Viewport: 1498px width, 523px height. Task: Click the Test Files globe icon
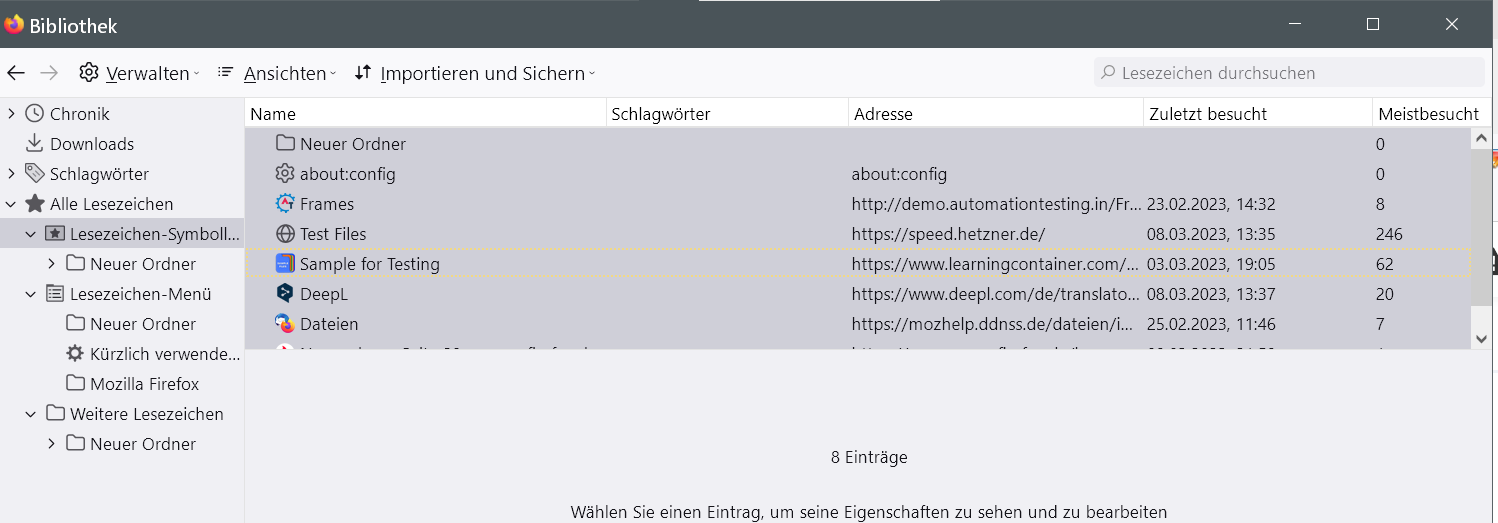coord(285,234)
